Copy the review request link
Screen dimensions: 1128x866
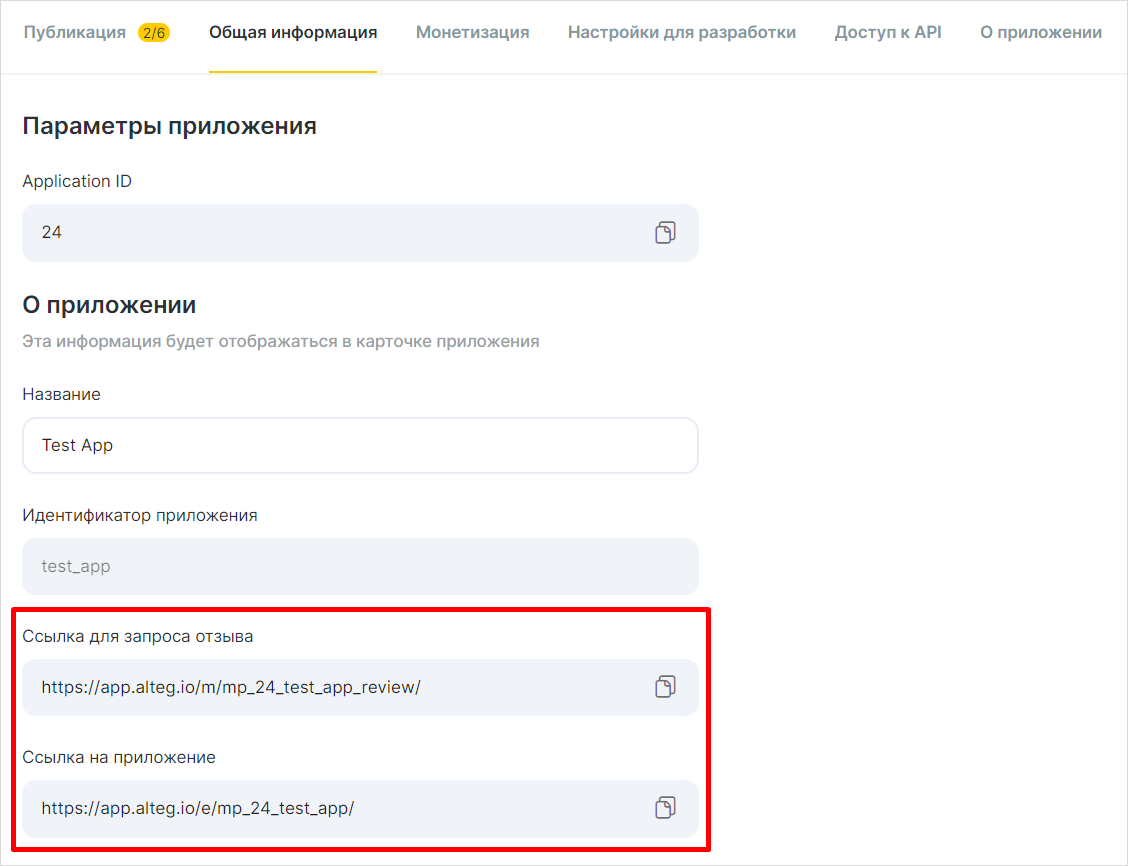(x=665, y=687)
